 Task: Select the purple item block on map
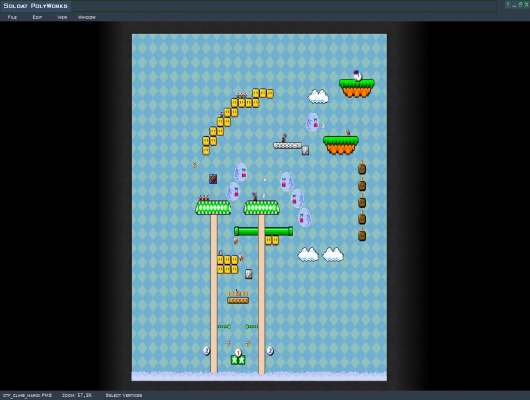tap(213, 179)
